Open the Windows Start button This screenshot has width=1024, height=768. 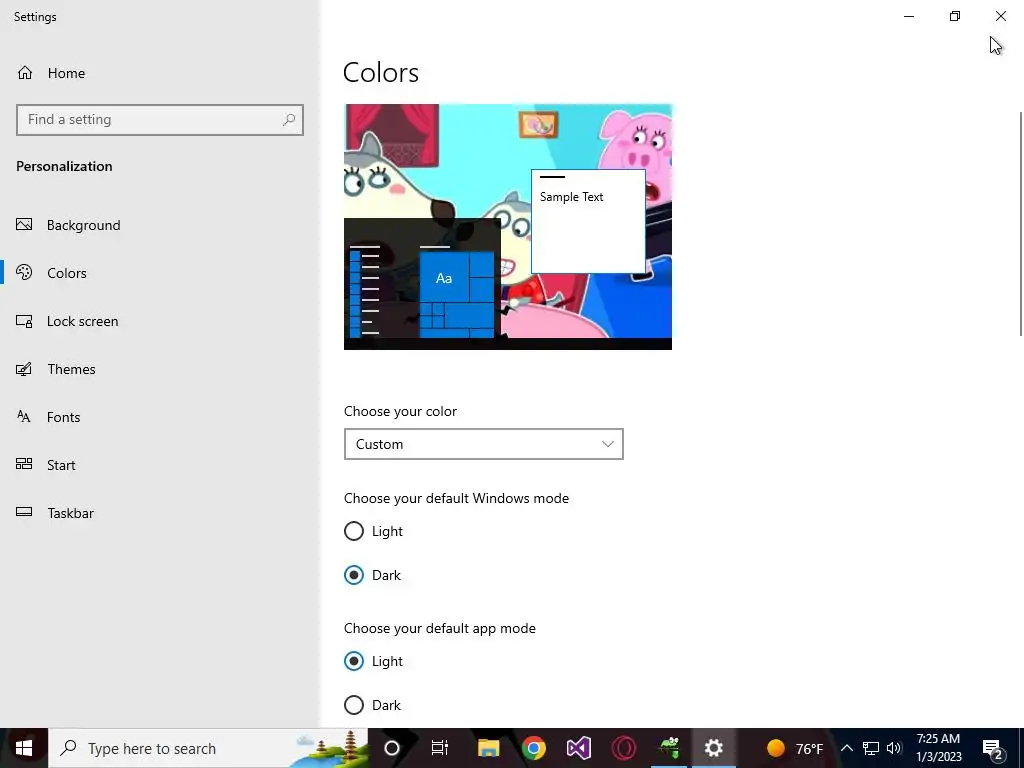[24, 748]
